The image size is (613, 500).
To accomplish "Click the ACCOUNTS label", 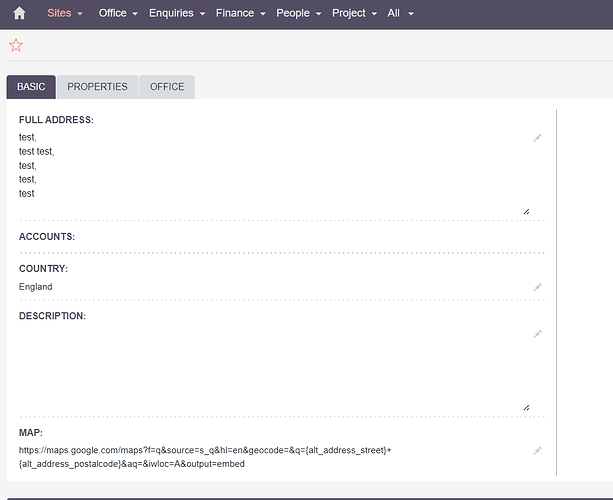I will tap(47, 237).
